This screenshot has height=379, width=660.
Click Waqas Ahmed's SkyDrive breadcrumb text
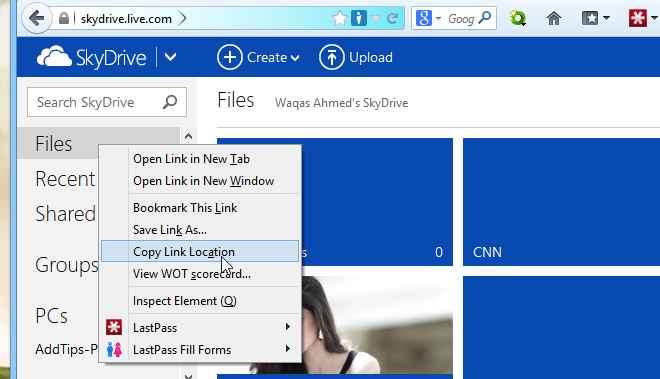[x=341, y=103]
